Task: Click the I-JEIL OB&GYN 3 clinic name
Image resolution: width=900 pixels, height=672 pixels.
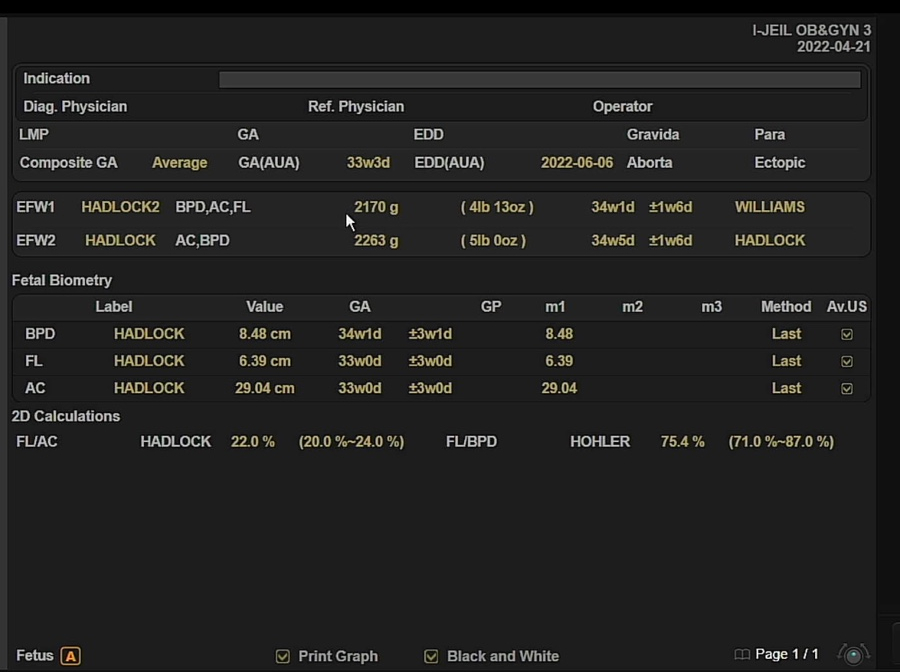Action: 812,30
